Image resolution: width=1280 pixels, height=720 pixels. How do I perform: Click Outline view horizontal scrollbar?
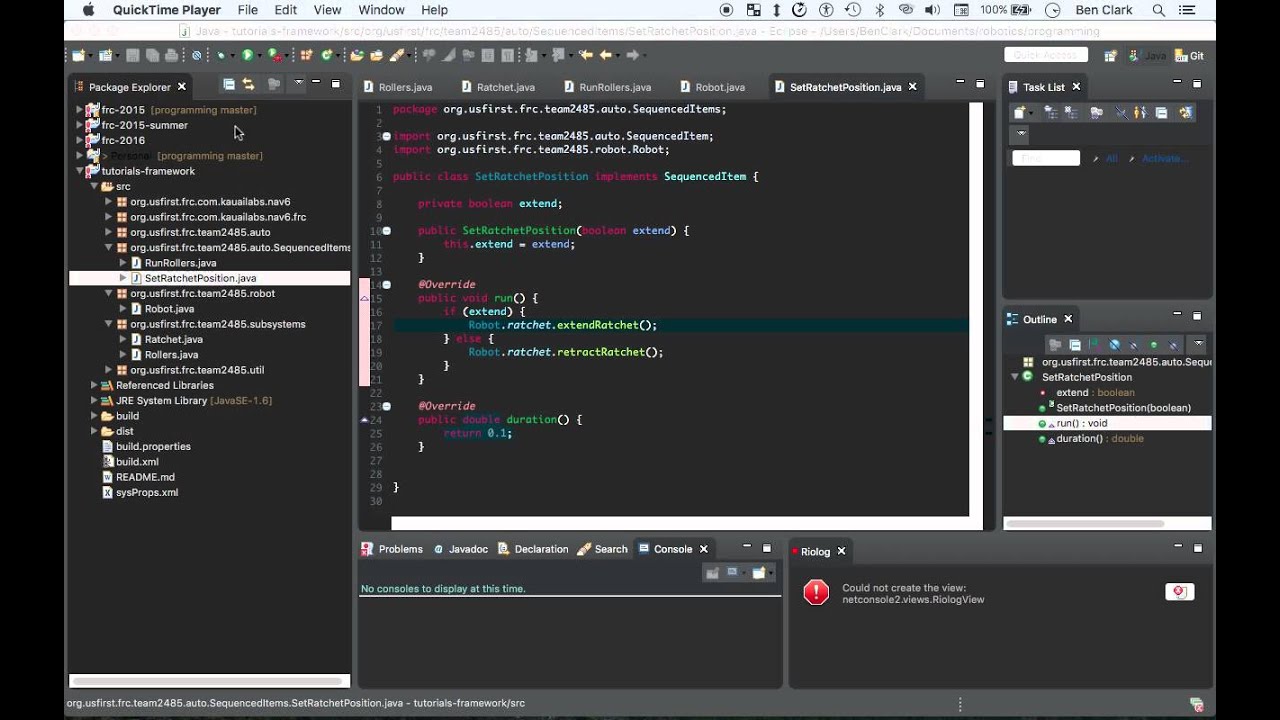click(x=1085, y=523)
